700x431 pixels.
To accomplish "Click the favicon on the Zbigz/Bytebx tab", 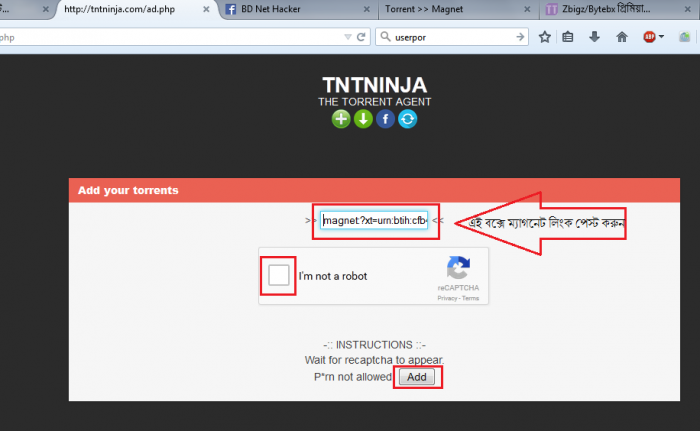I will [x=552, y=9].
